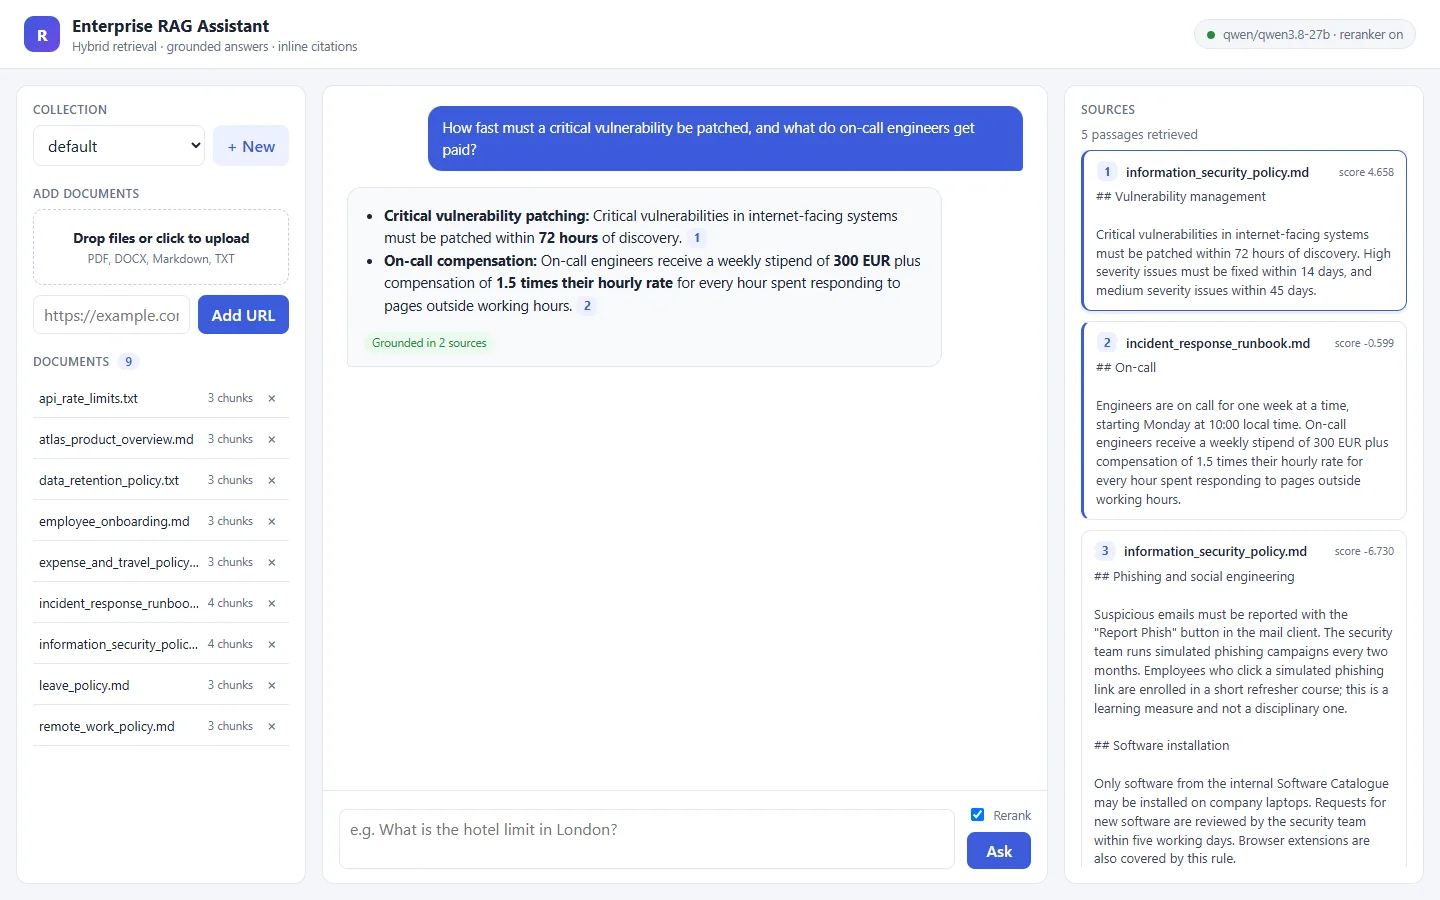The height and width of the screenshot is (900, 1440).
Task: Click score -6.730 on third source
Action: pos(1364,551)
